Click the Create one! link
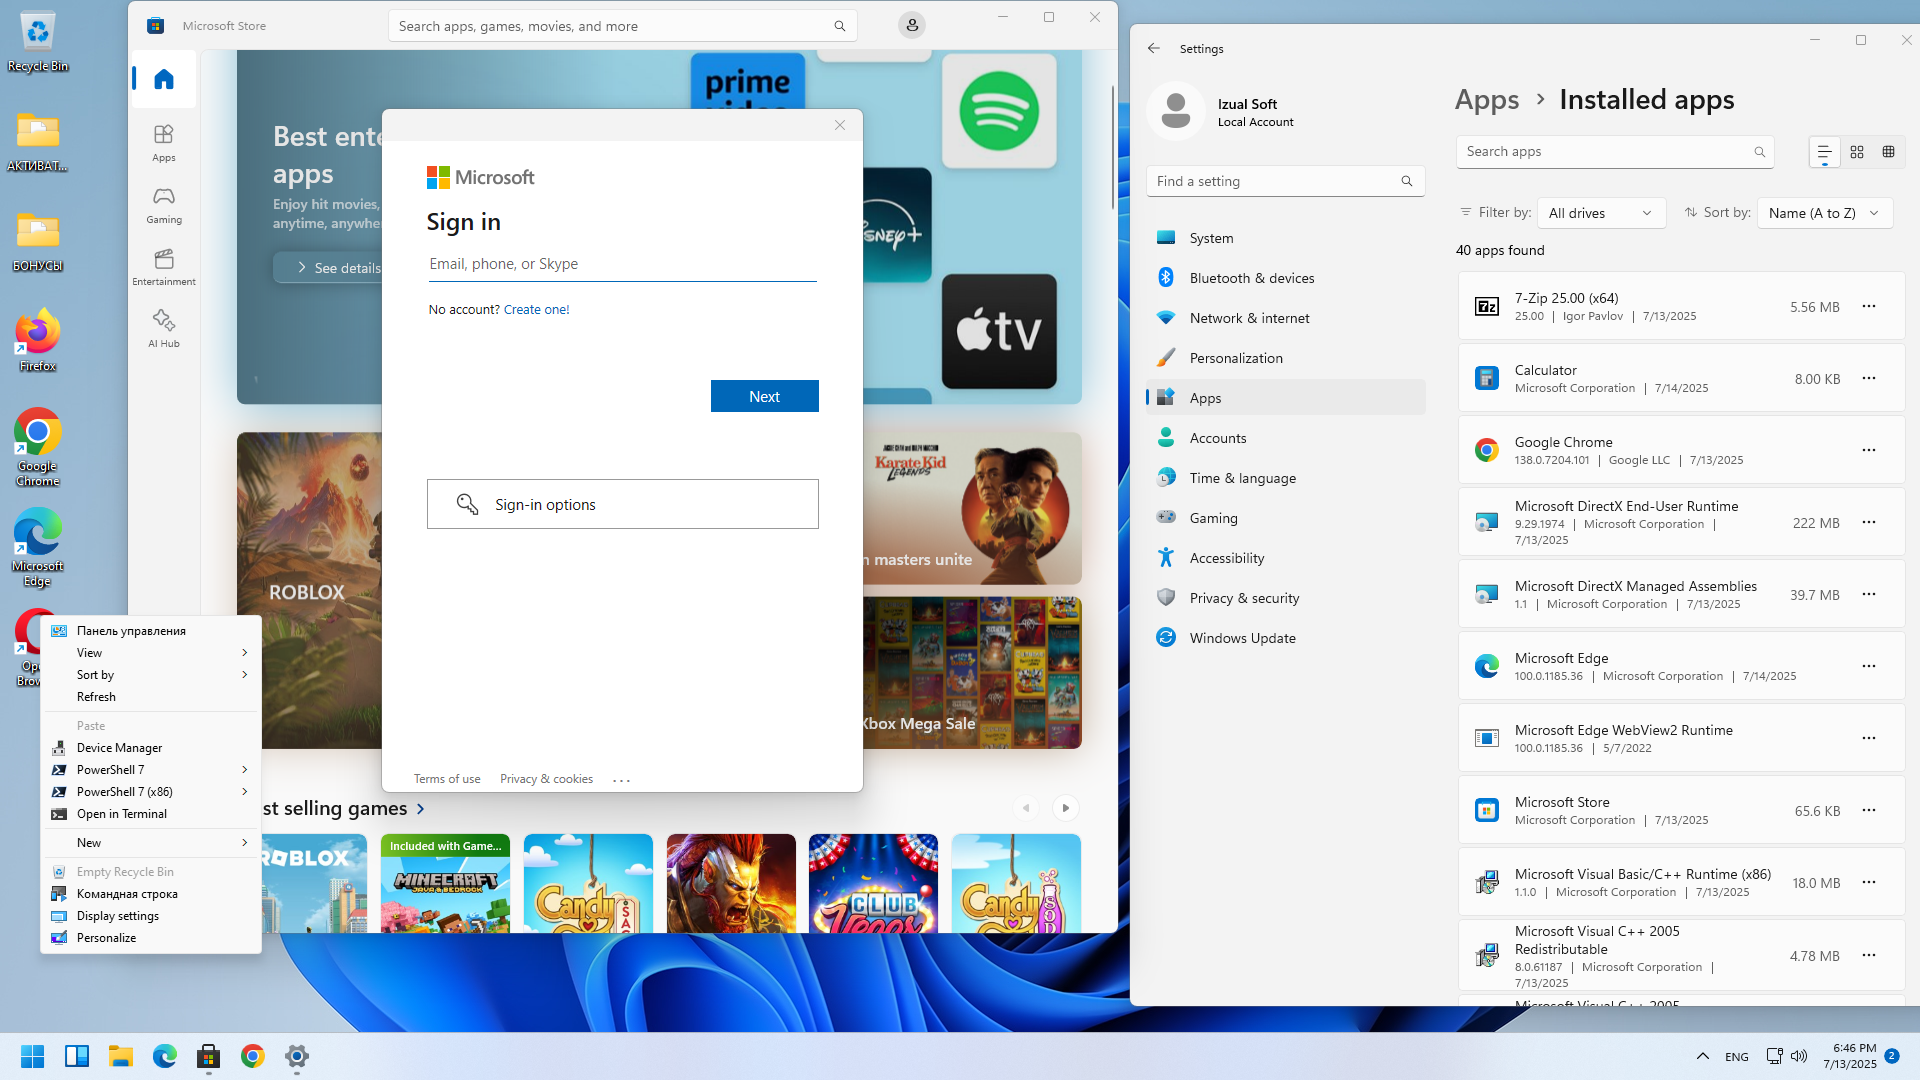This screenshot has width=1920, height=1080. coord(536,310)
